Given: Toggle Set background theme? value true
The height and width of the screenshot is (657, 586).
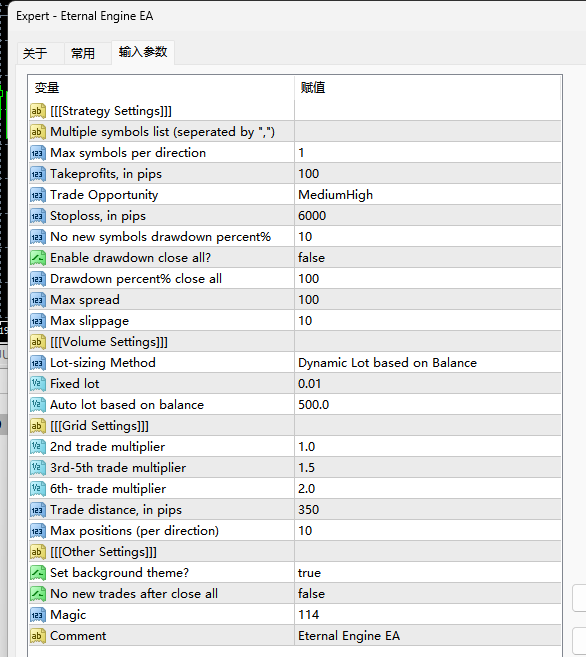Looking at the screenshot, I should click(x=428, y=573).
